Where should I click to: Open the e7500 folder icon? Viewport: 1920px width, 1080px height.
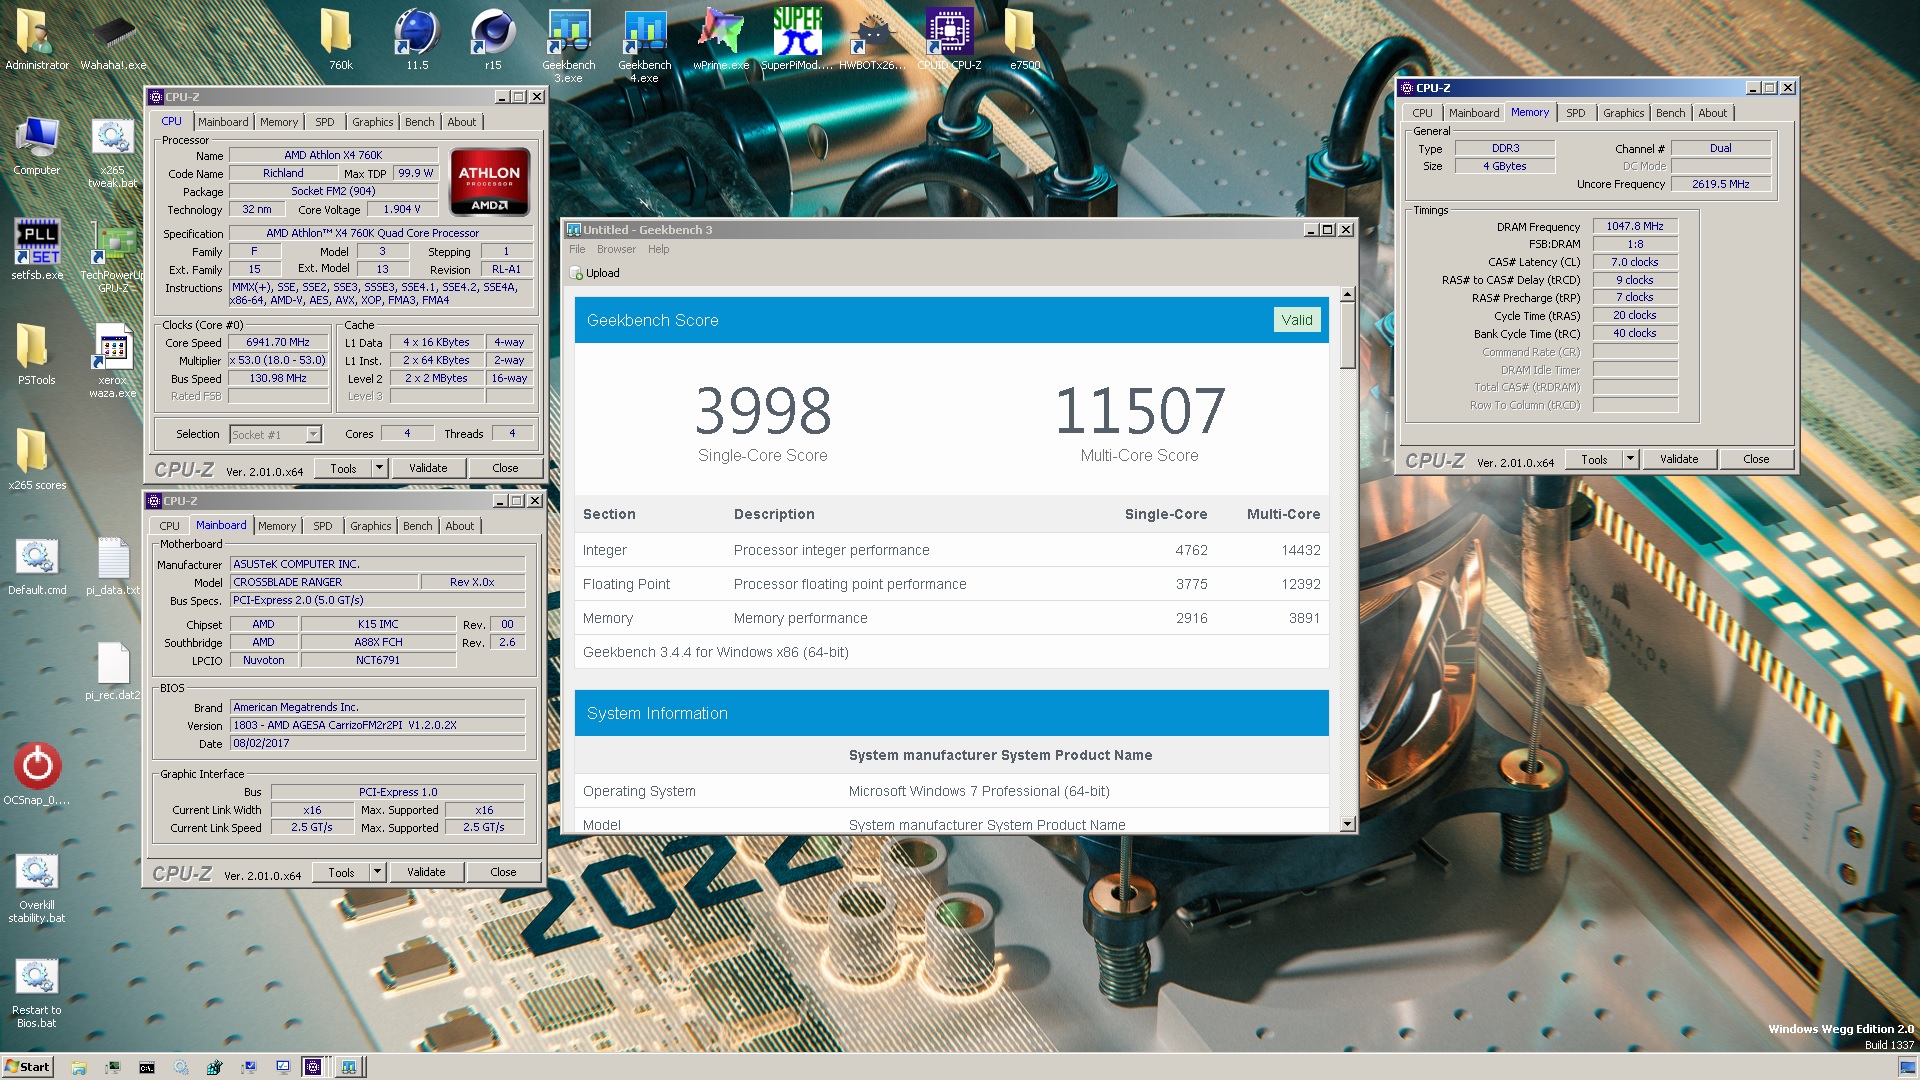point(1024,40)
